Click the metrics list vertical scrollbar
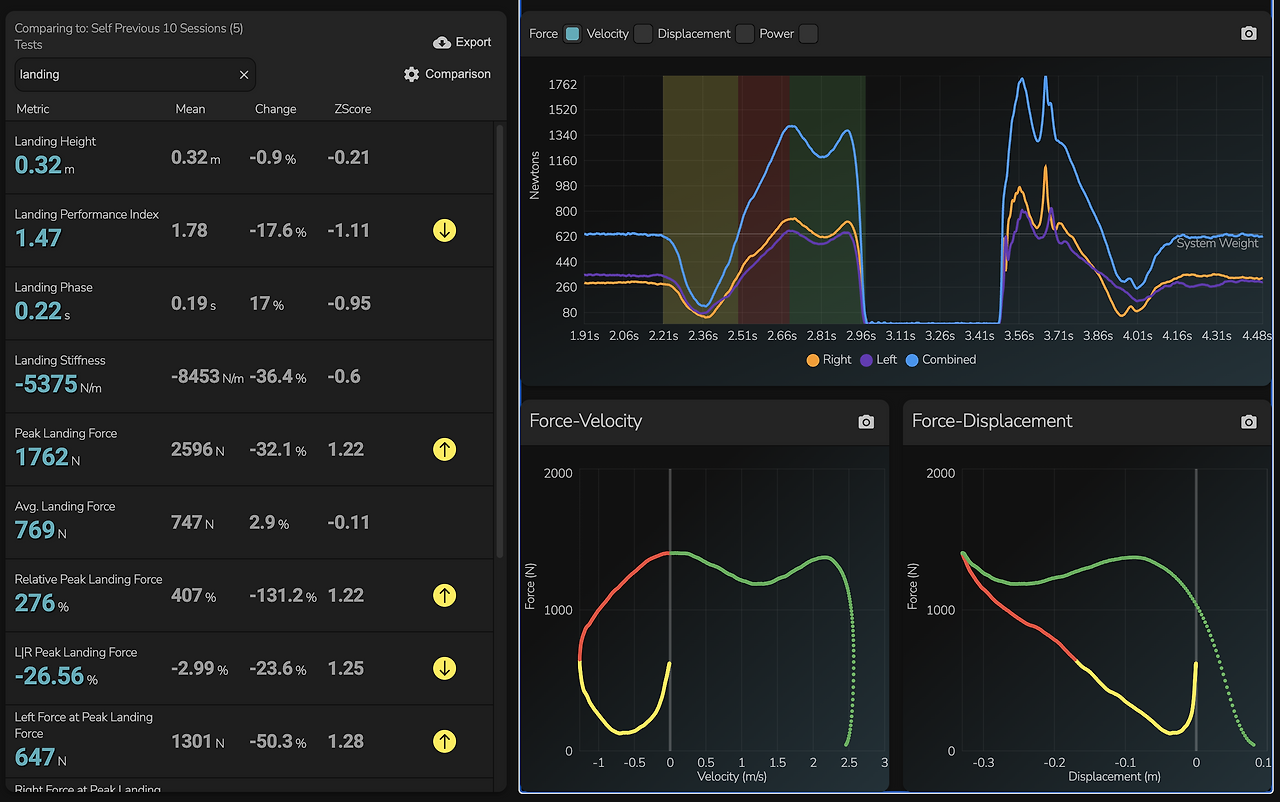Image resolution: width=1280 pixels, height=802 pixels. (500, 340)
